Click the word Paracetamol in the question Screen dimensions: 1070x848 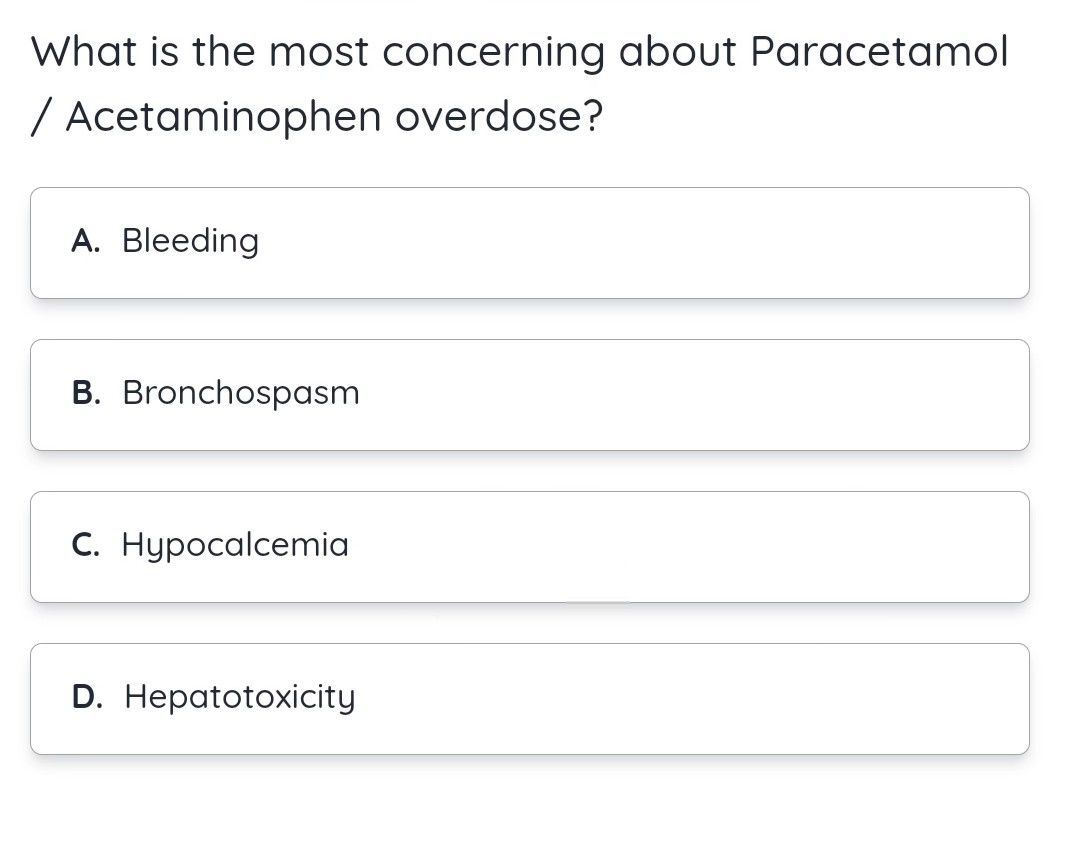click(x=879, y=52)
